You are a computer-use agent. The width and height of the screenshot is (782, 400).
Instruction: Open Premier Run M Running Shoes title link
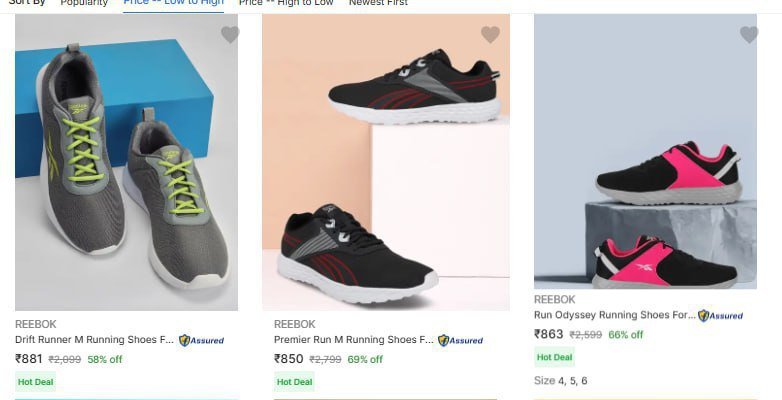[x=354, y=340]
